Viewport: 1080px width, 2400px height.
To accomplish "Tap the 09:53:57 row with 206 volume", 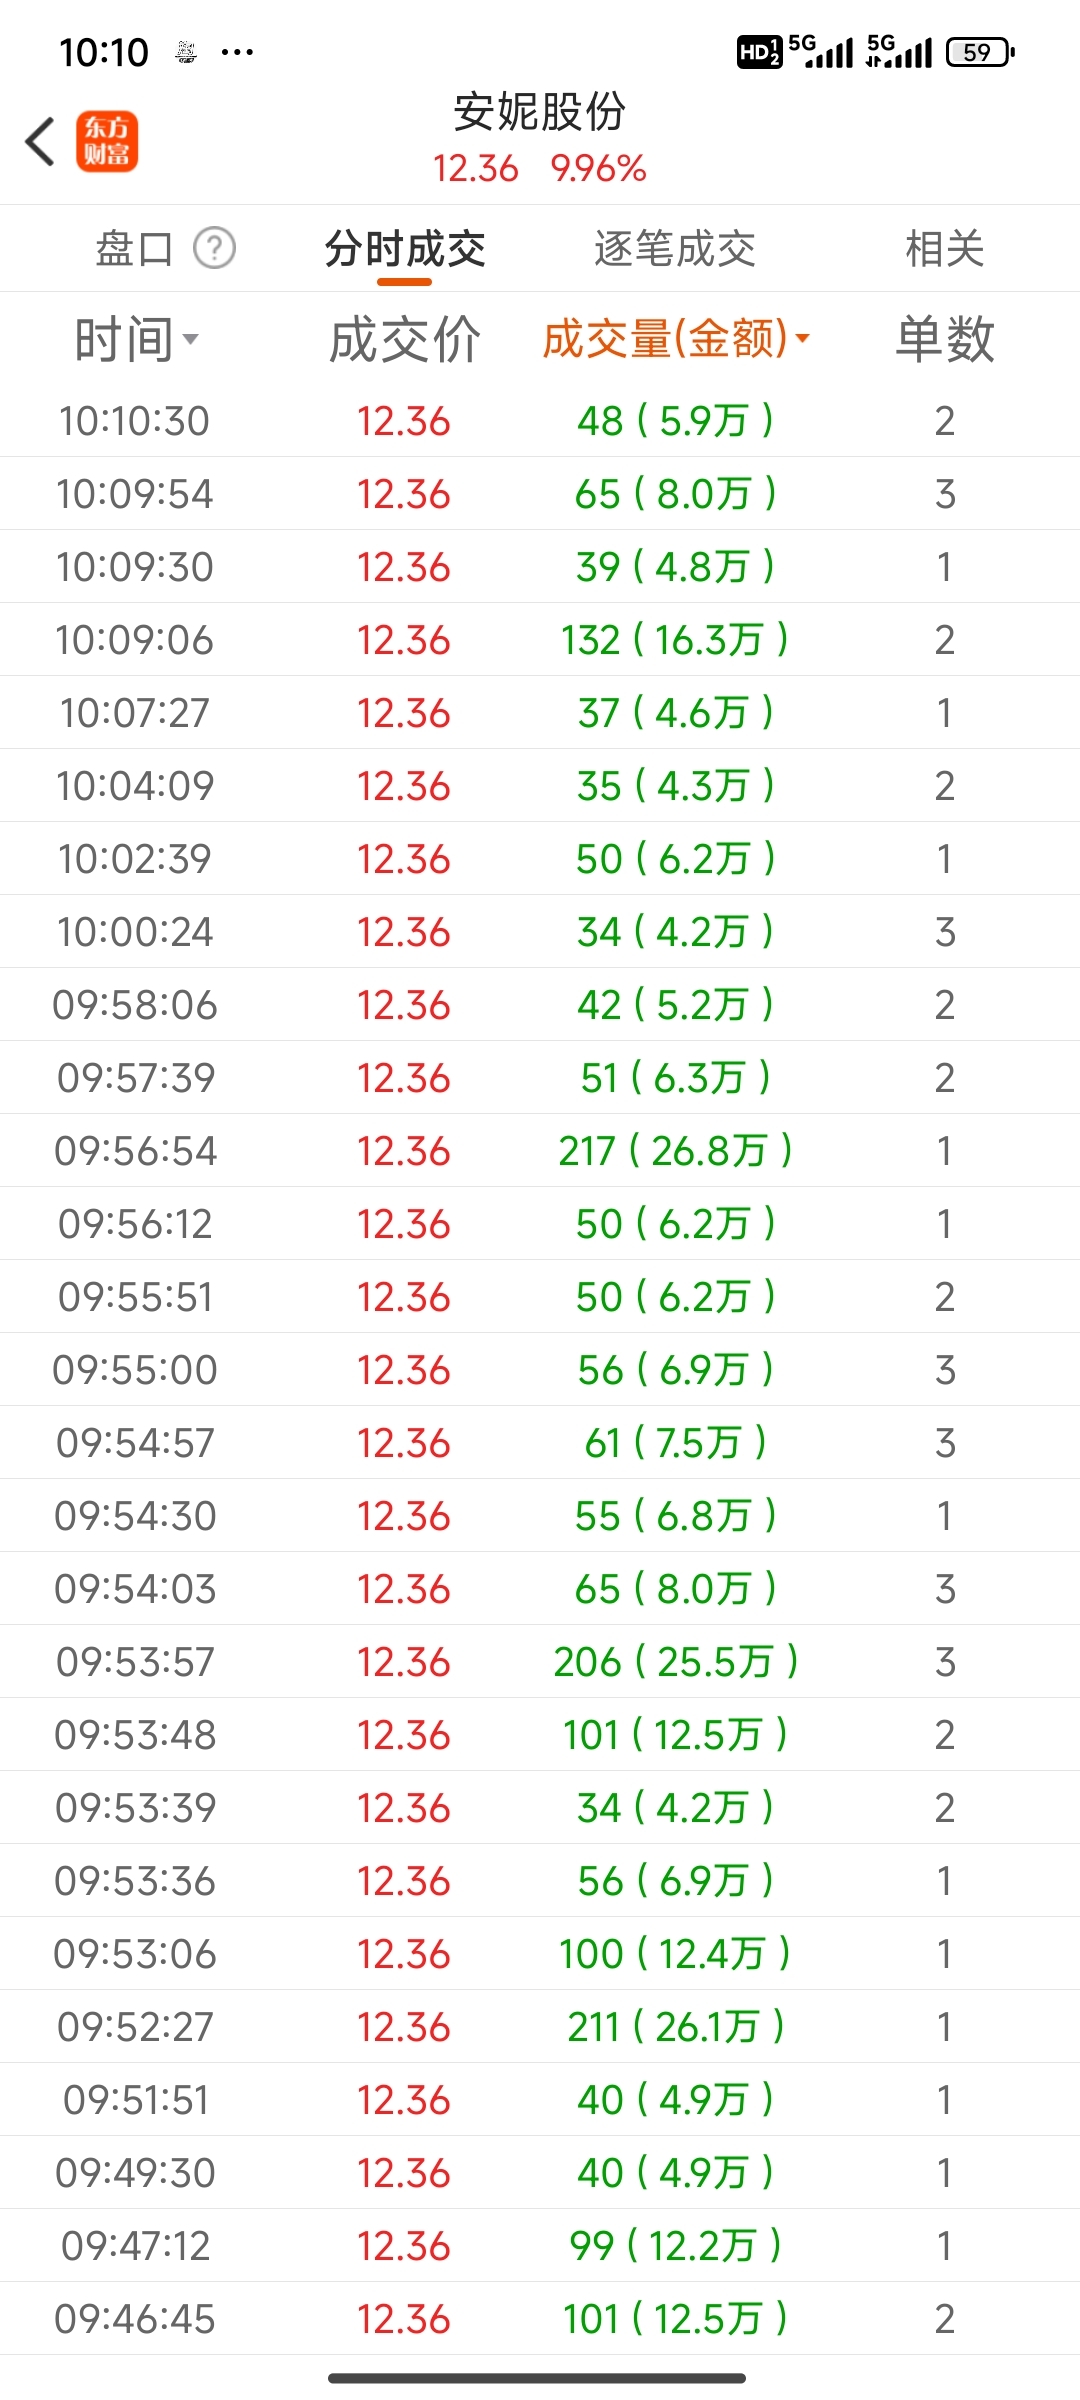I will 540,1662.
